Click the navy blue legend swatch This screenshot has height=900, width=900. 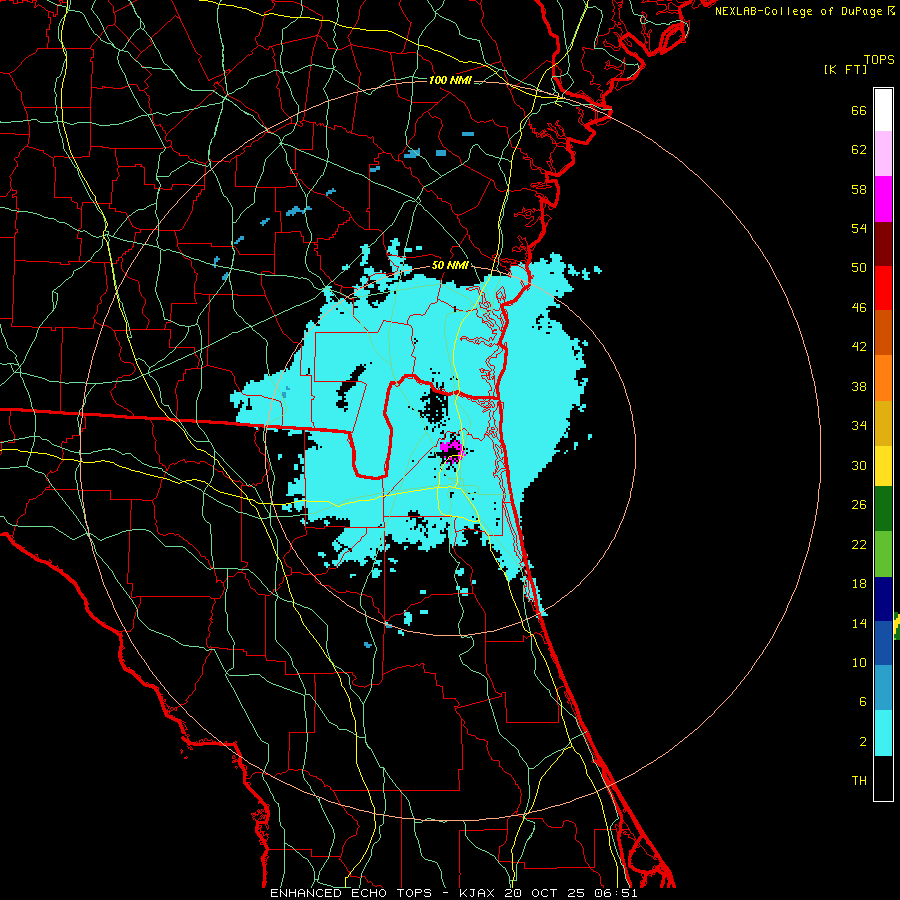pos(883,599)
